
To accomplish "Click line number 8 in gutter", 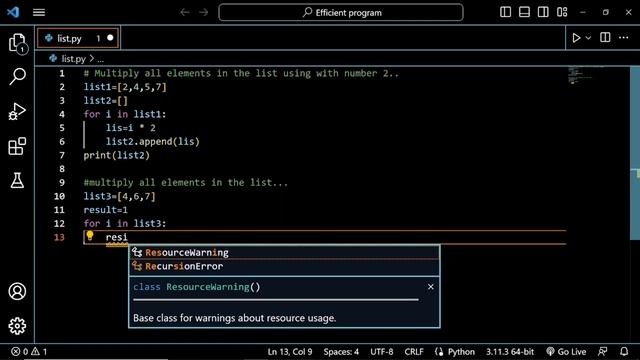I will pyautogui.click(x=62, y=169).
